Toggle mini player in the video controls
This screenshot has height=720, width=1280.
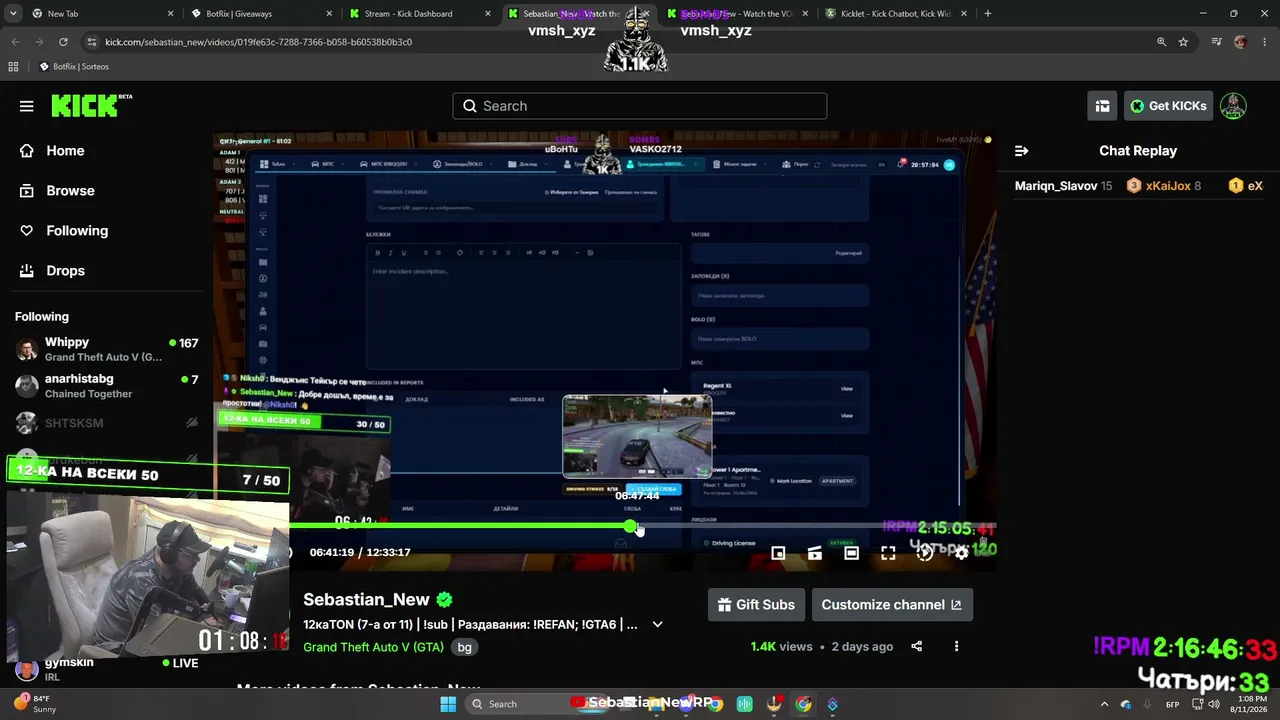(778, 553)
